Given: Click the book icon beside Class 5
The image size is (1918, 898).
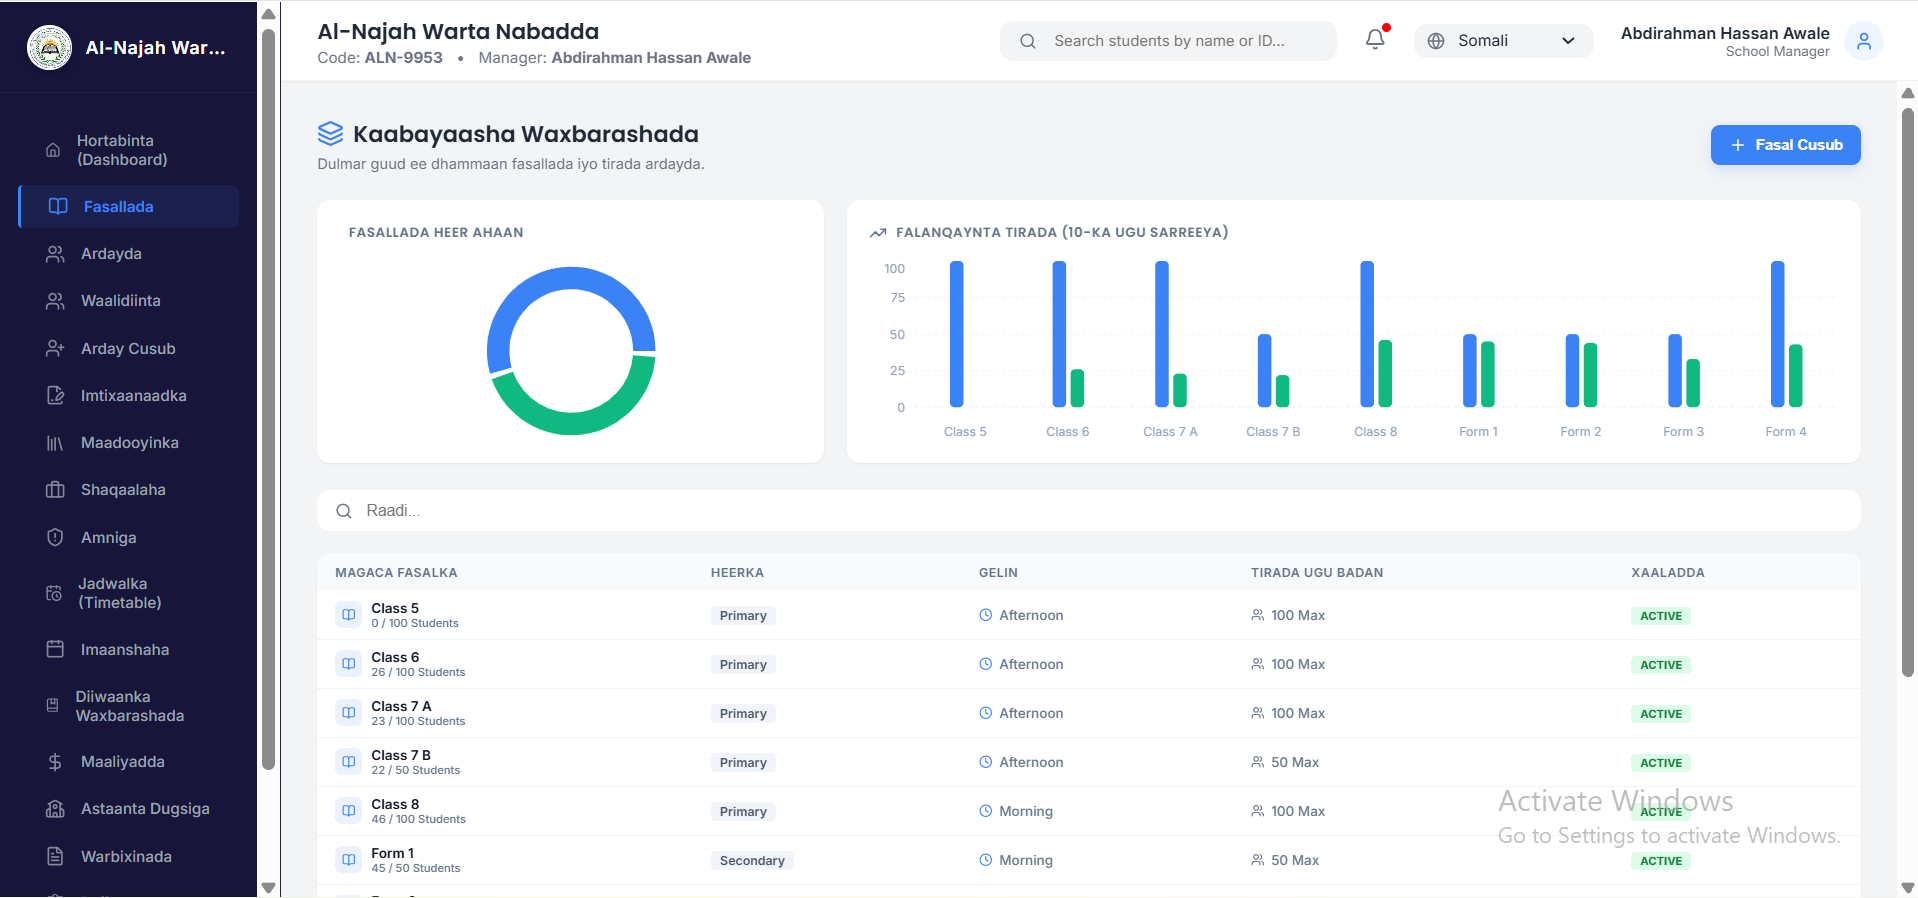Looking at the screenshot, I should coord(349,615).
